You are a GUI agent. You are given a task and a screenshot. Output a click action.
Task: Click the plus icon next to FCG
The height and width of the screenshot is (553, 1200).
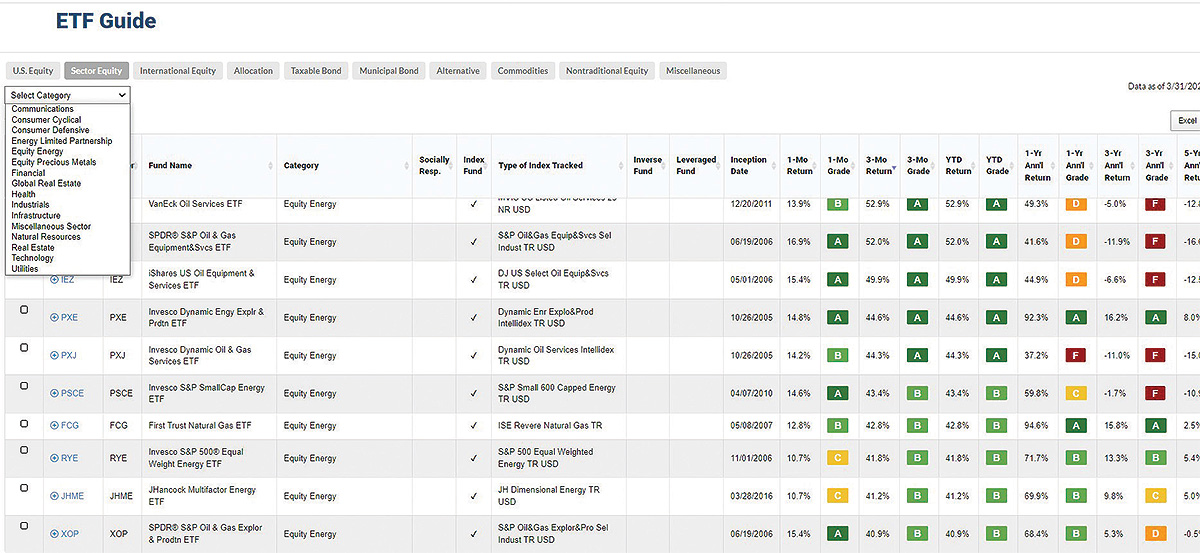tap(54, 426)
